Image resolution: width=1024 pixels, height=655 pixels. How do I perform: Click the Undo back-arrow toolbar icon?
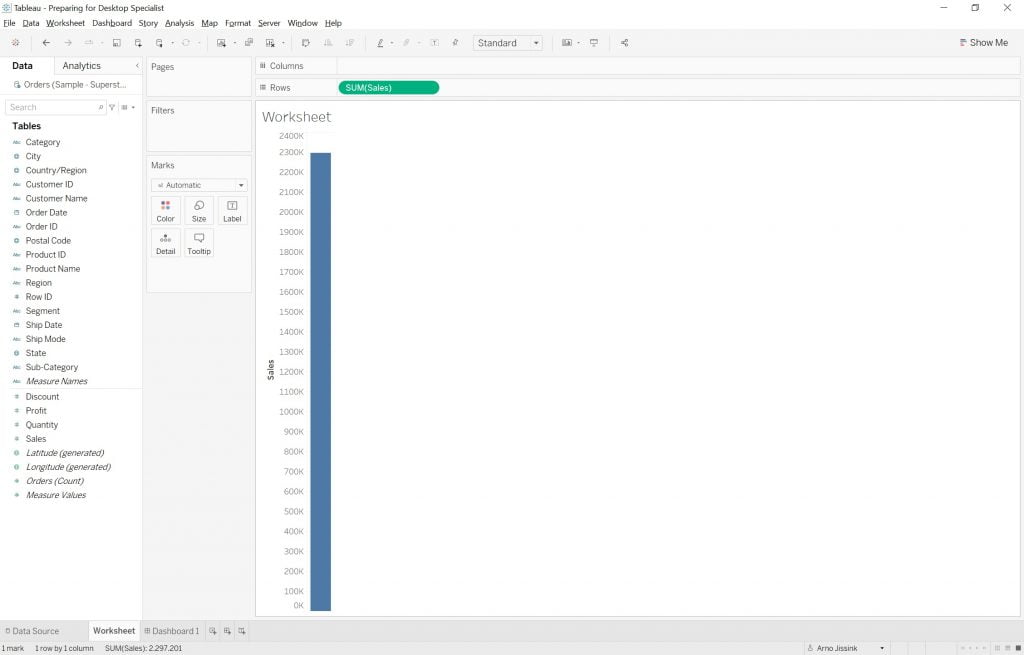[x=46, y=43]
